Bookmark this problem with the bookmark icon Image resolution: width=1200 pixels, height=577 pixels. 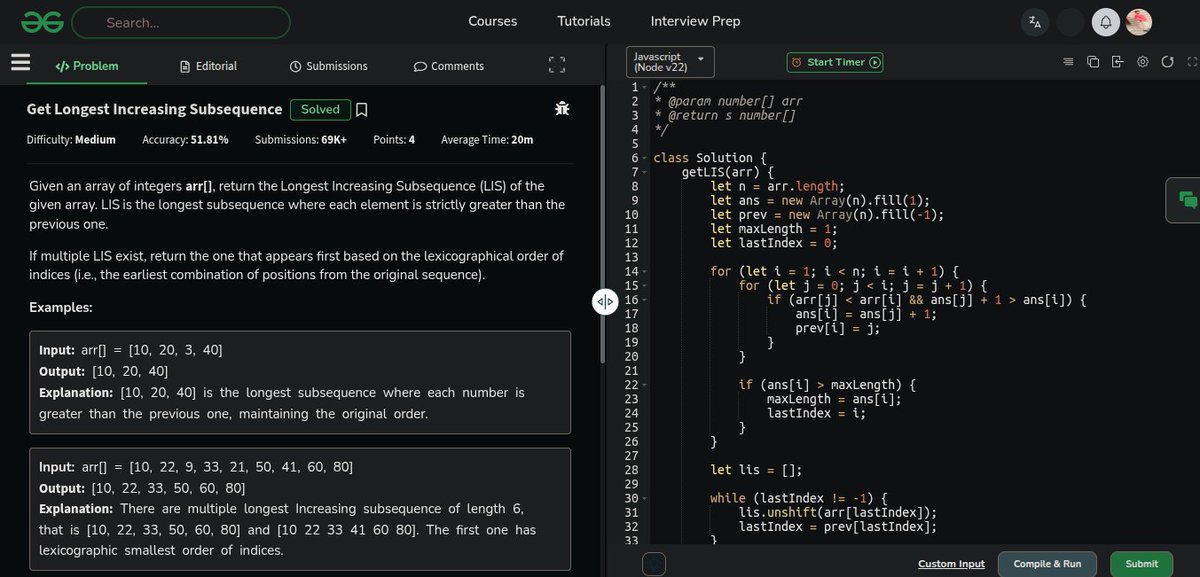click(x=362, y=109)
